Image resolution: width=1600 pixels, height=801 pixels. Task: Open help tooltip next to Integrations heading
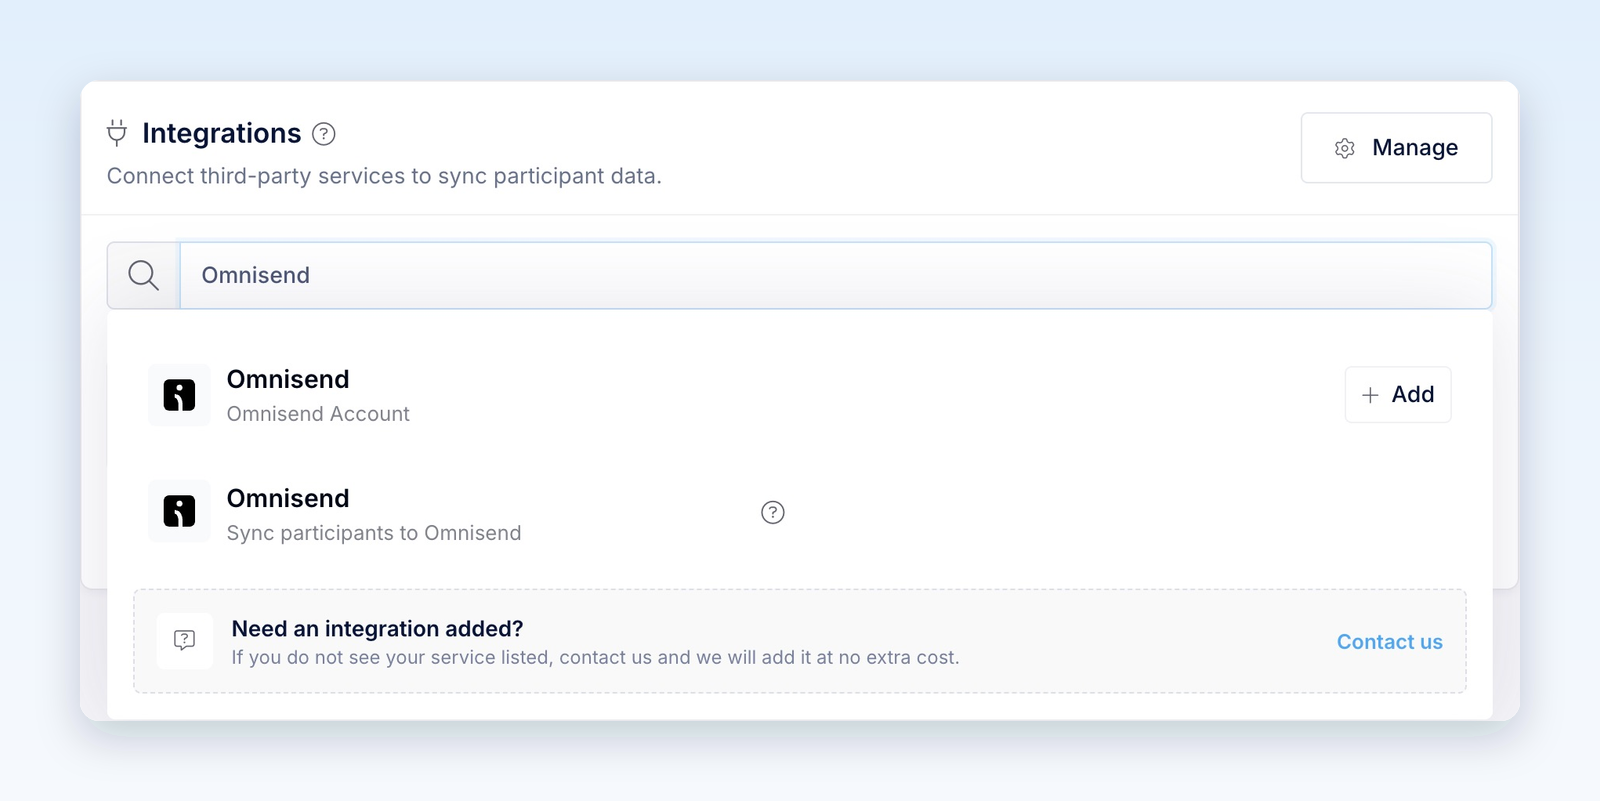(x=324, y=134)
